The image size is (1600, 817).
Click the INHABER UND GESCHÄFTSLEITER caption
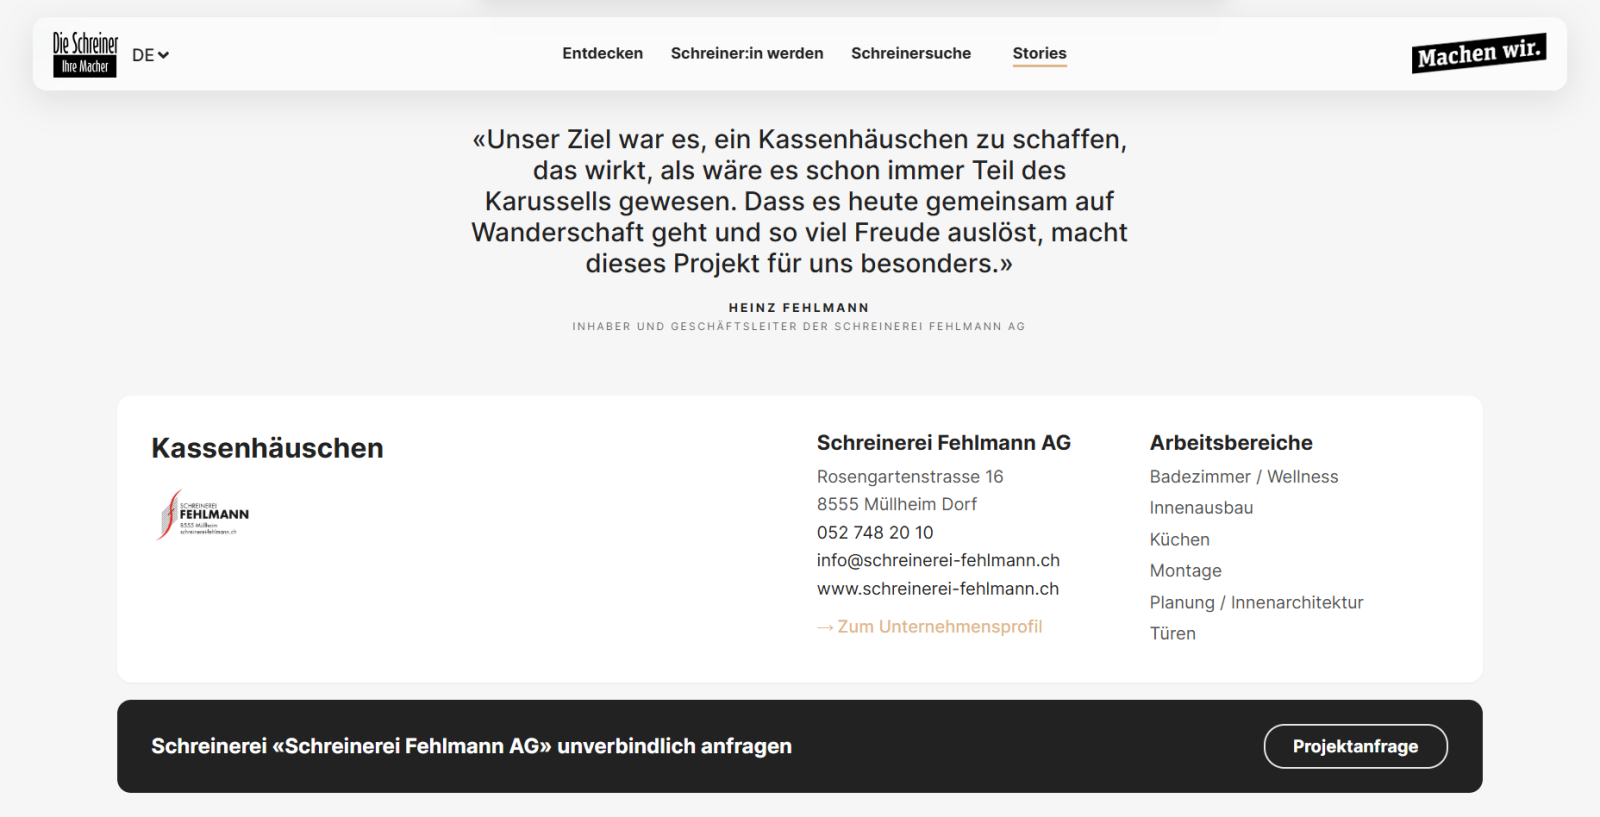coord(799,326)
